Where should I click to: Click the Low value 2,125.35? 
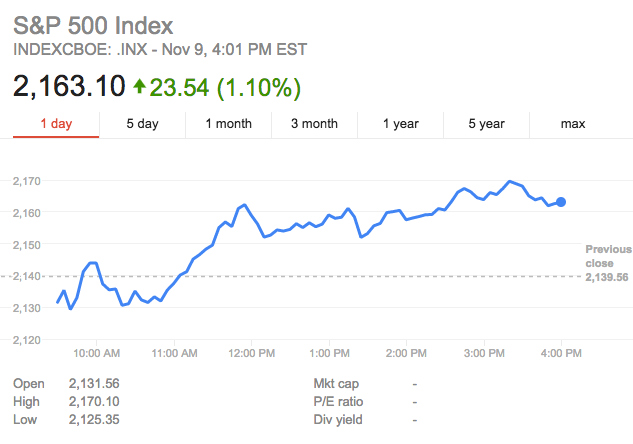pos(94,420)
